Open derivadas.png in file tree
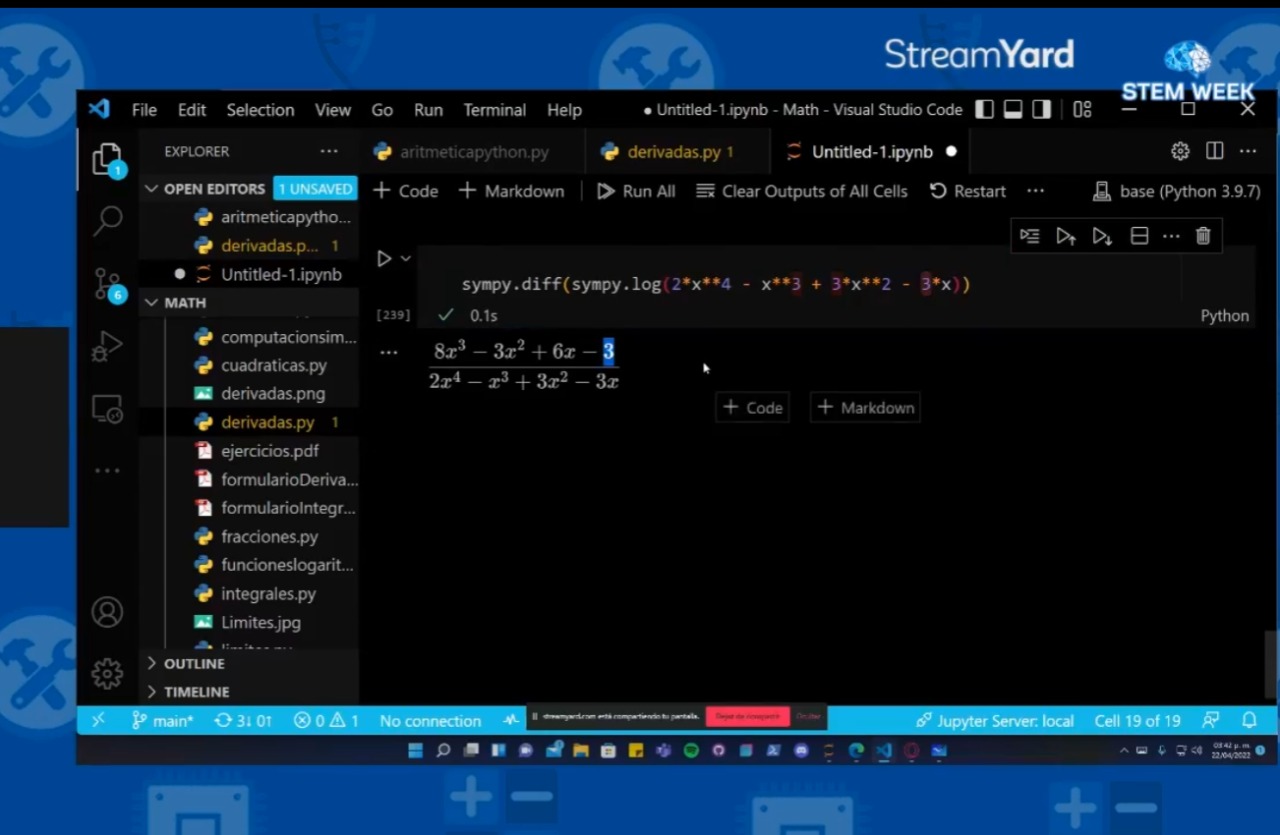 tap(272, 393)
